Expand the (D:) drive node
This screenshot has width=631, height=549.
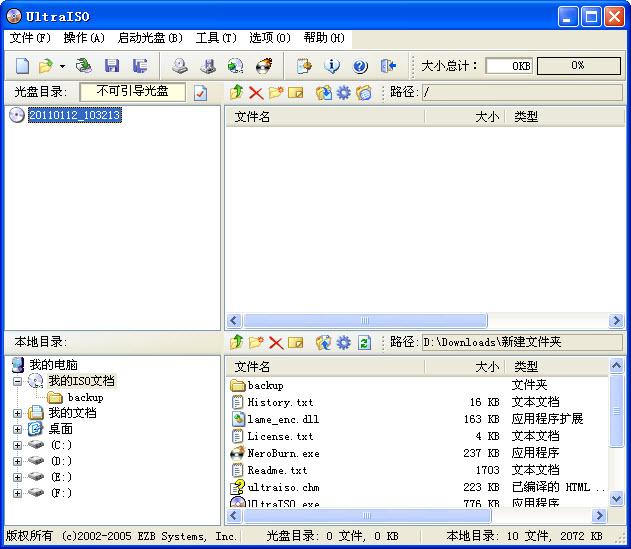[17, 461]
